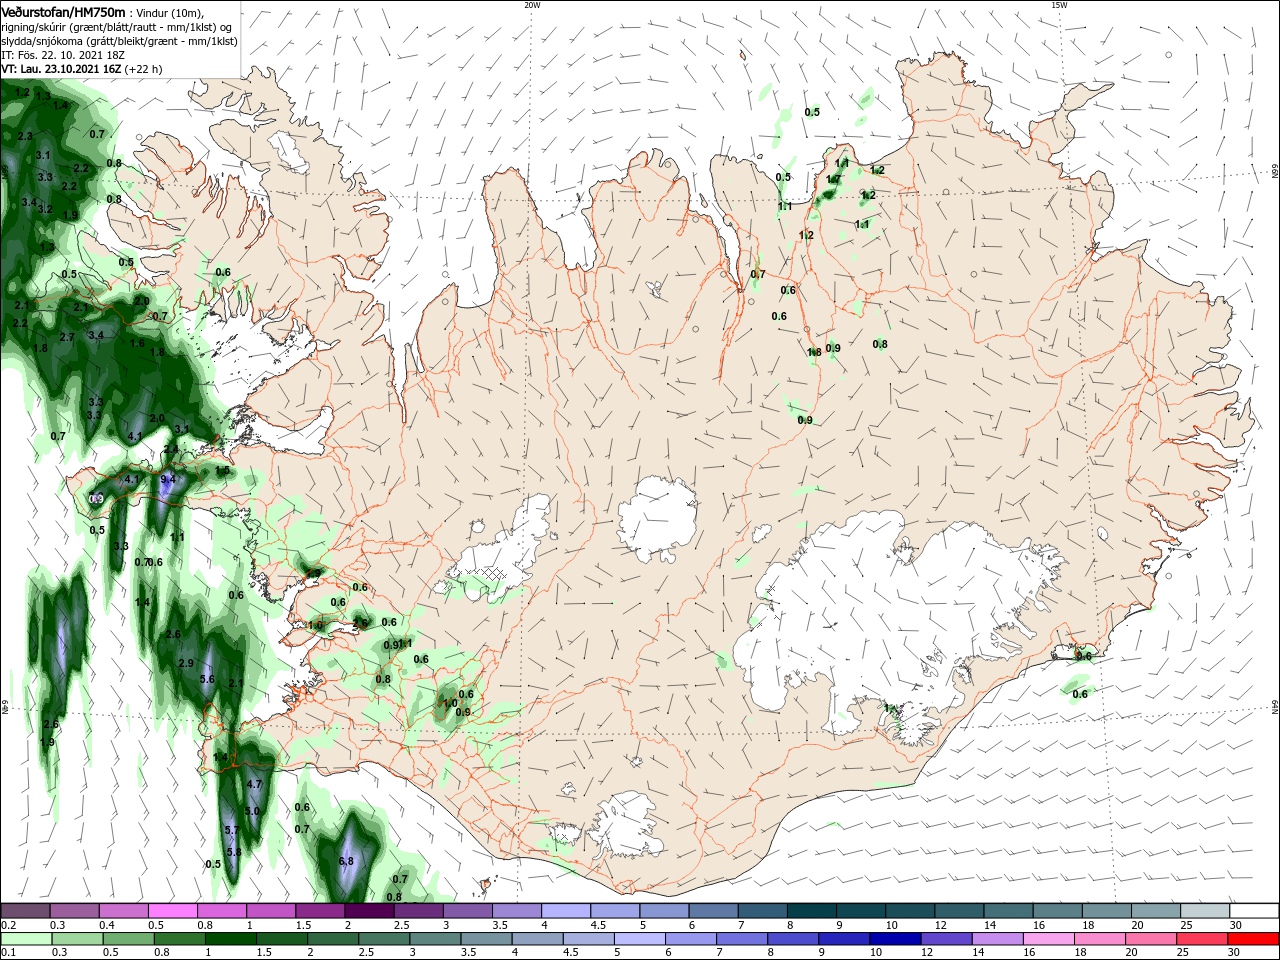Click the 9.4 precipitation value on the map
The width and height of the screenshot is (1280, 960).
click(x=168, y=479)
